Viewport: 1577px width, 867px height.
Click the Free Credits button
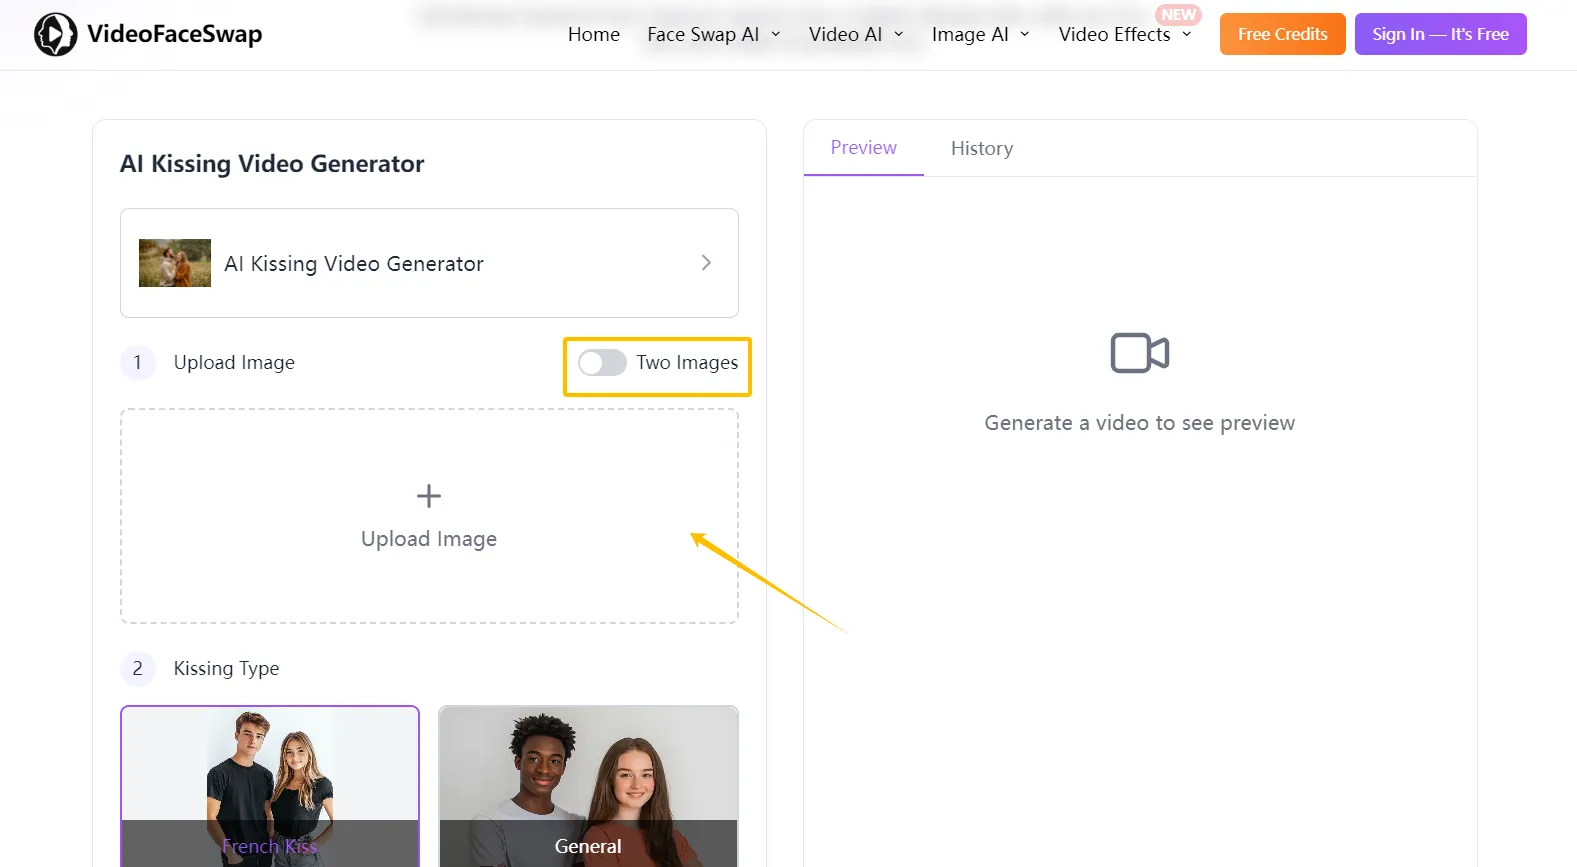pos(1282,34)
